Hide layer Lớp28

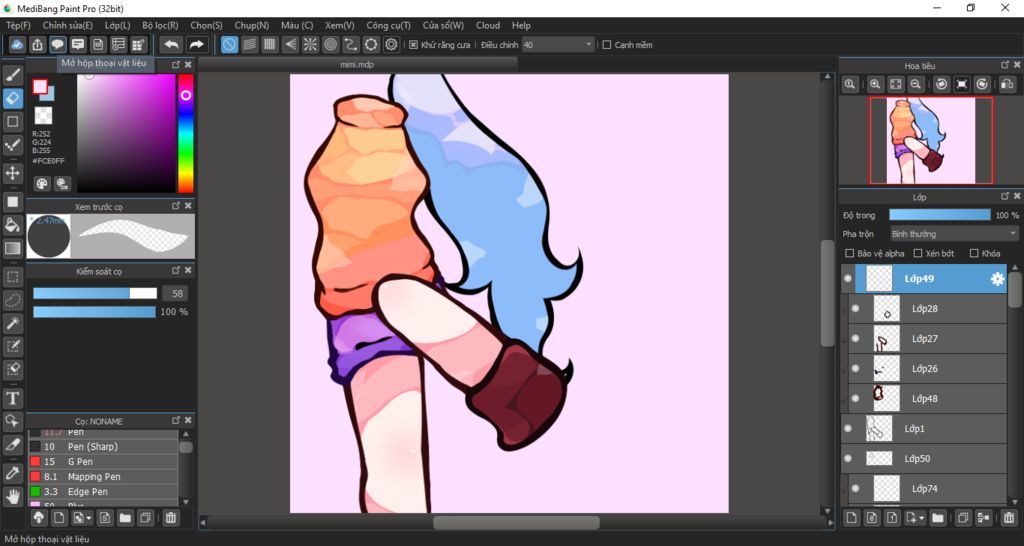pos(856,309)
